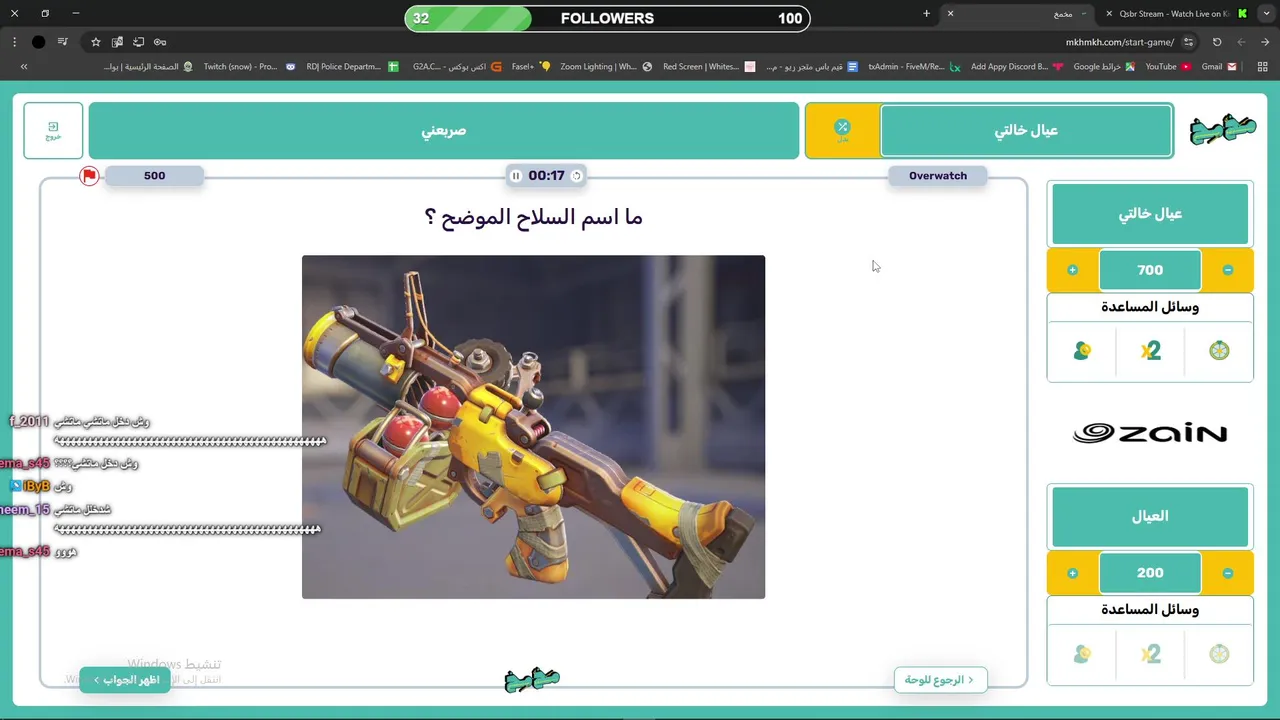Click the خروج exit button
1280x720 pixels.
pos(53,131)
